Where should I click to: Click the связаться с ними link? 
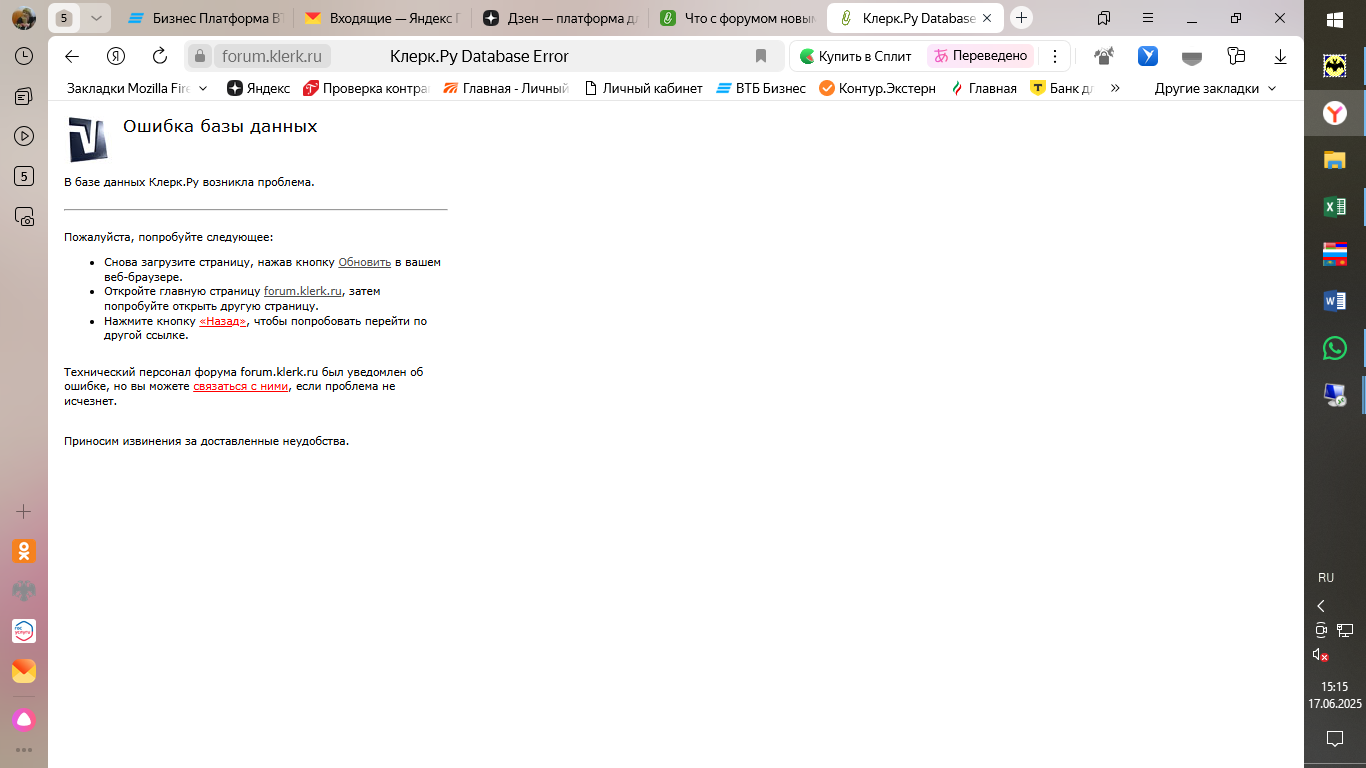click(x=241, y=386)
